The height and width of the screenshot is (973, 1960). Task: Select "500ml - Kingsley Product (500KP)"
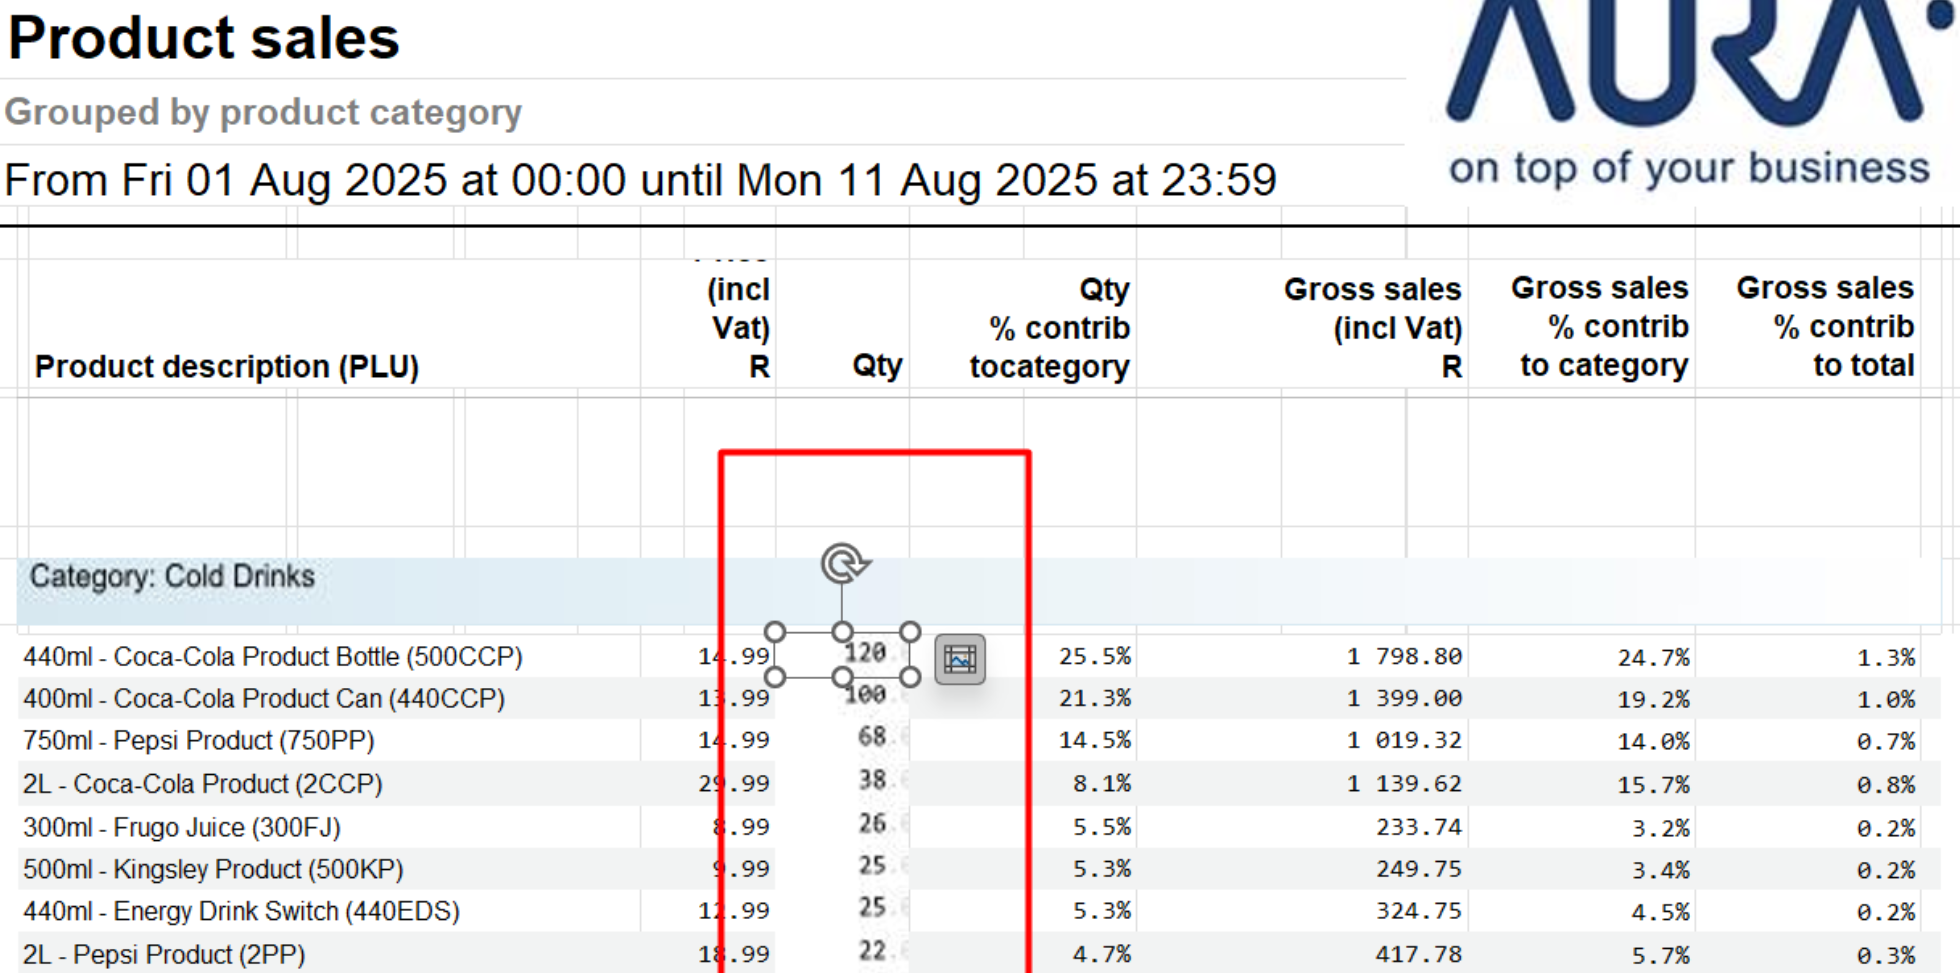(213, 870)
